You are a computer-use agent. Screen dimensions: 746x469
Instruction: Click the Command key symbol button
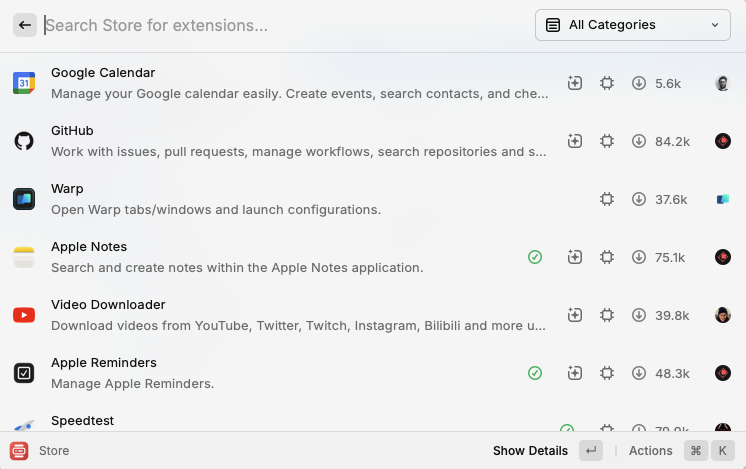(x=696, y=450)
